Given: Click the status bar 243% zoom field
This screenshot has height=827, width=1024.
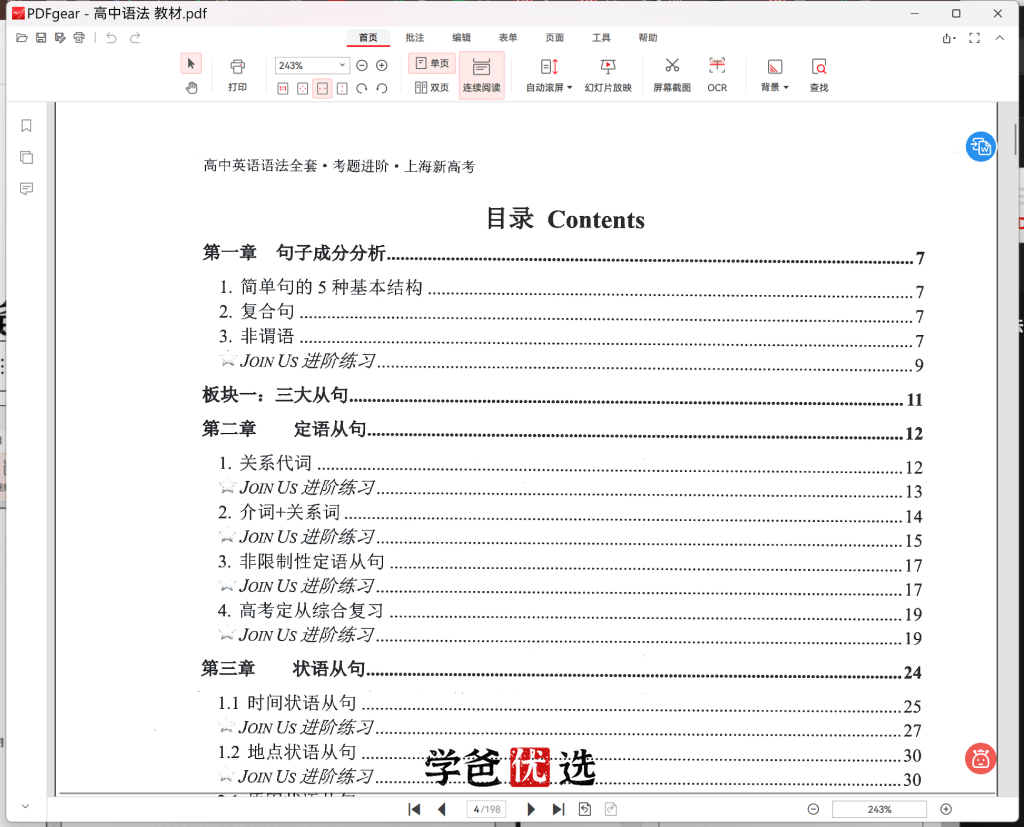Looking at the screenshot, I should (879, 809).
